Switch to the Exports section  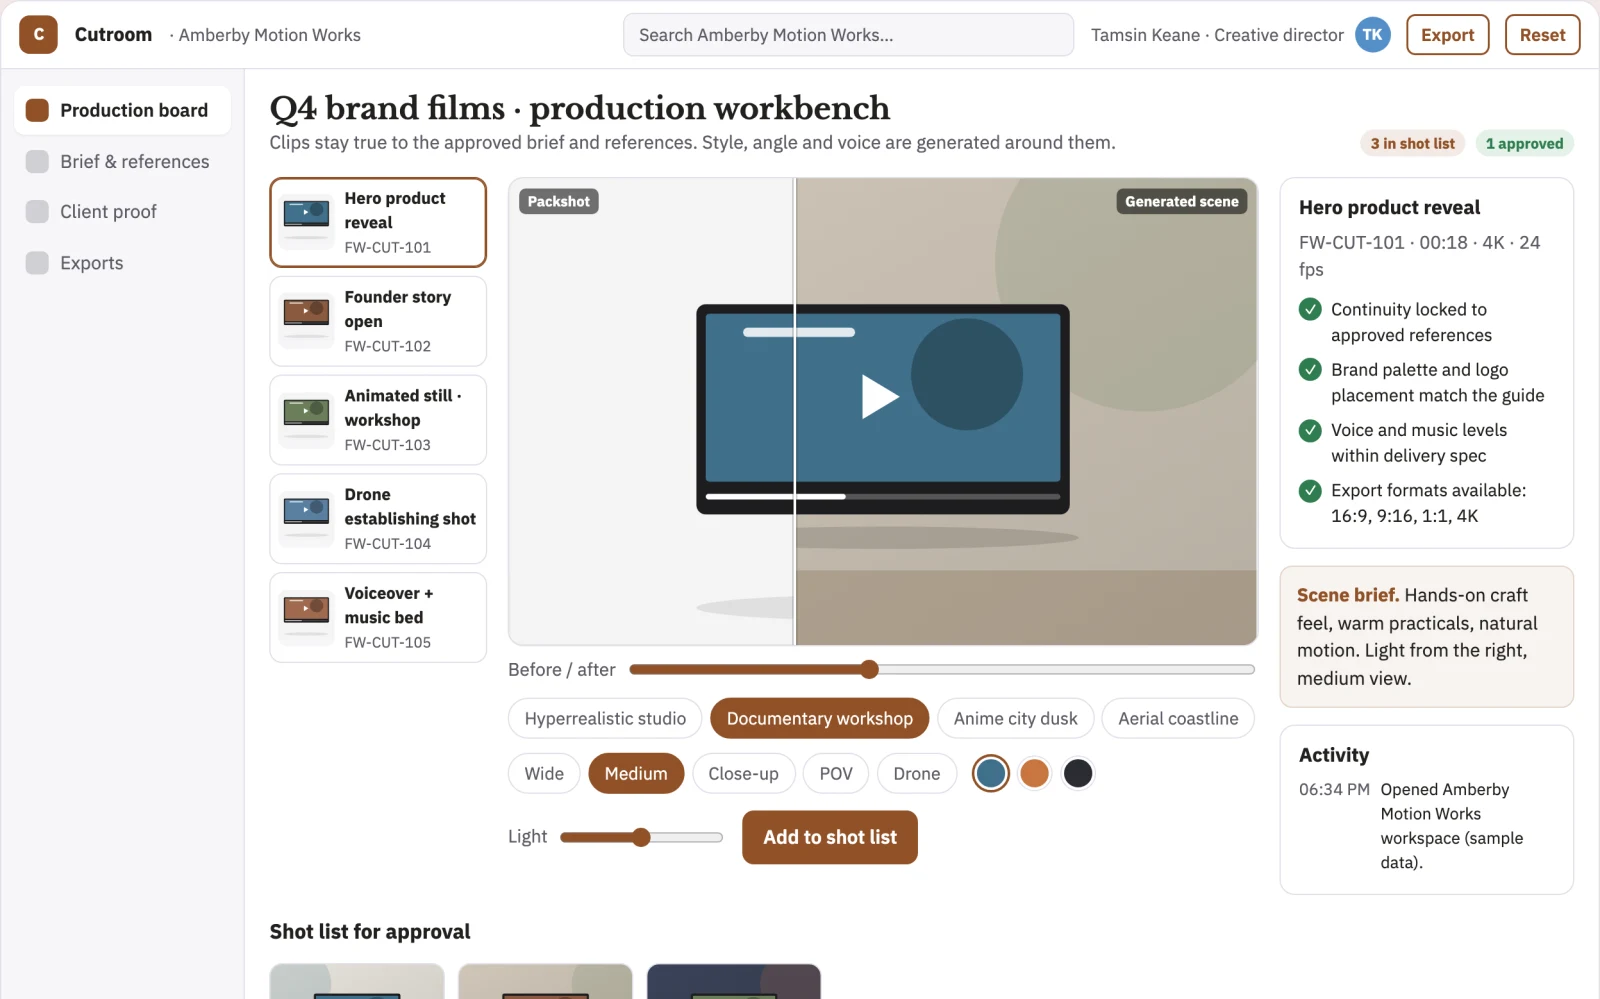coord(122,262)
